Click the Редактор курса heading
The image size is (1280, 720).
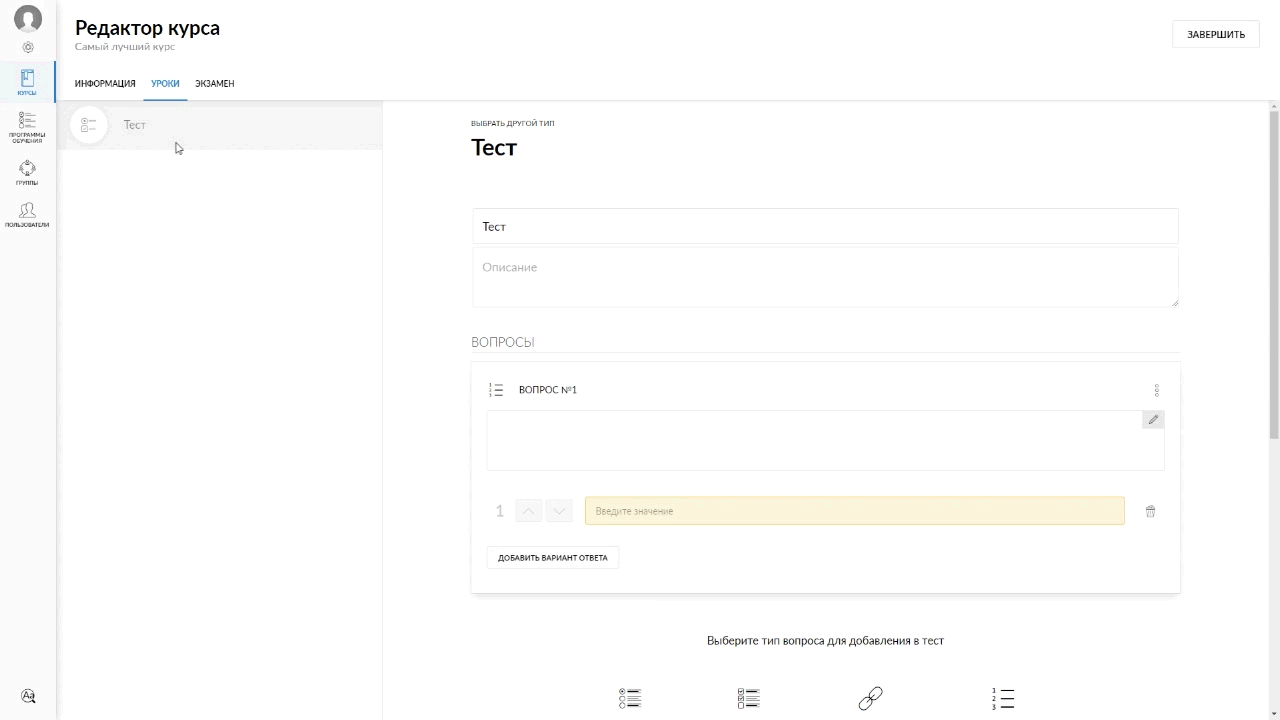(x=147, y=28)
